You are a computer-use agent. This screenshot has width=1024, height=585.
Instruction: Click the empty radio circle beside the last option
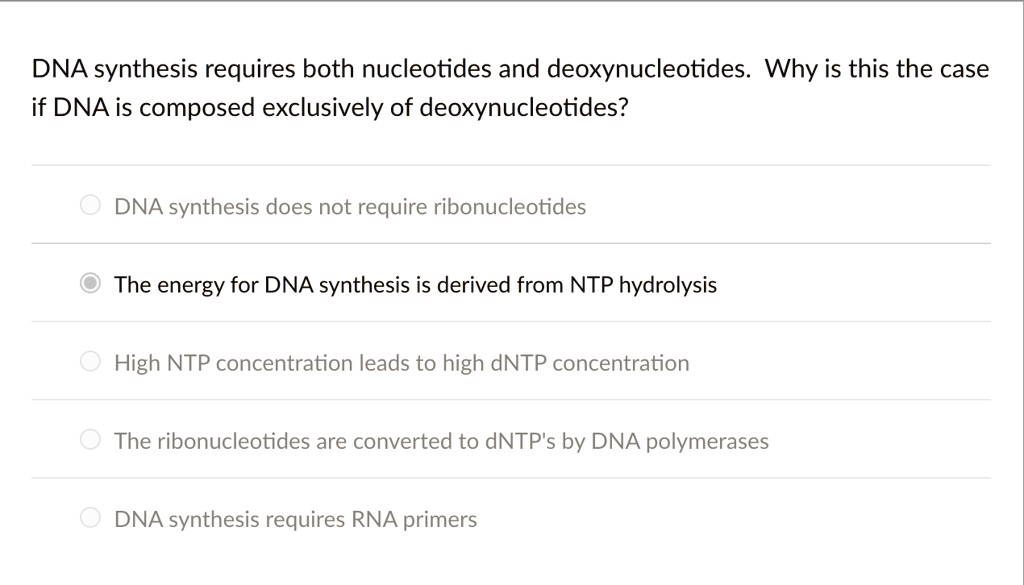(x=90, y=517)
